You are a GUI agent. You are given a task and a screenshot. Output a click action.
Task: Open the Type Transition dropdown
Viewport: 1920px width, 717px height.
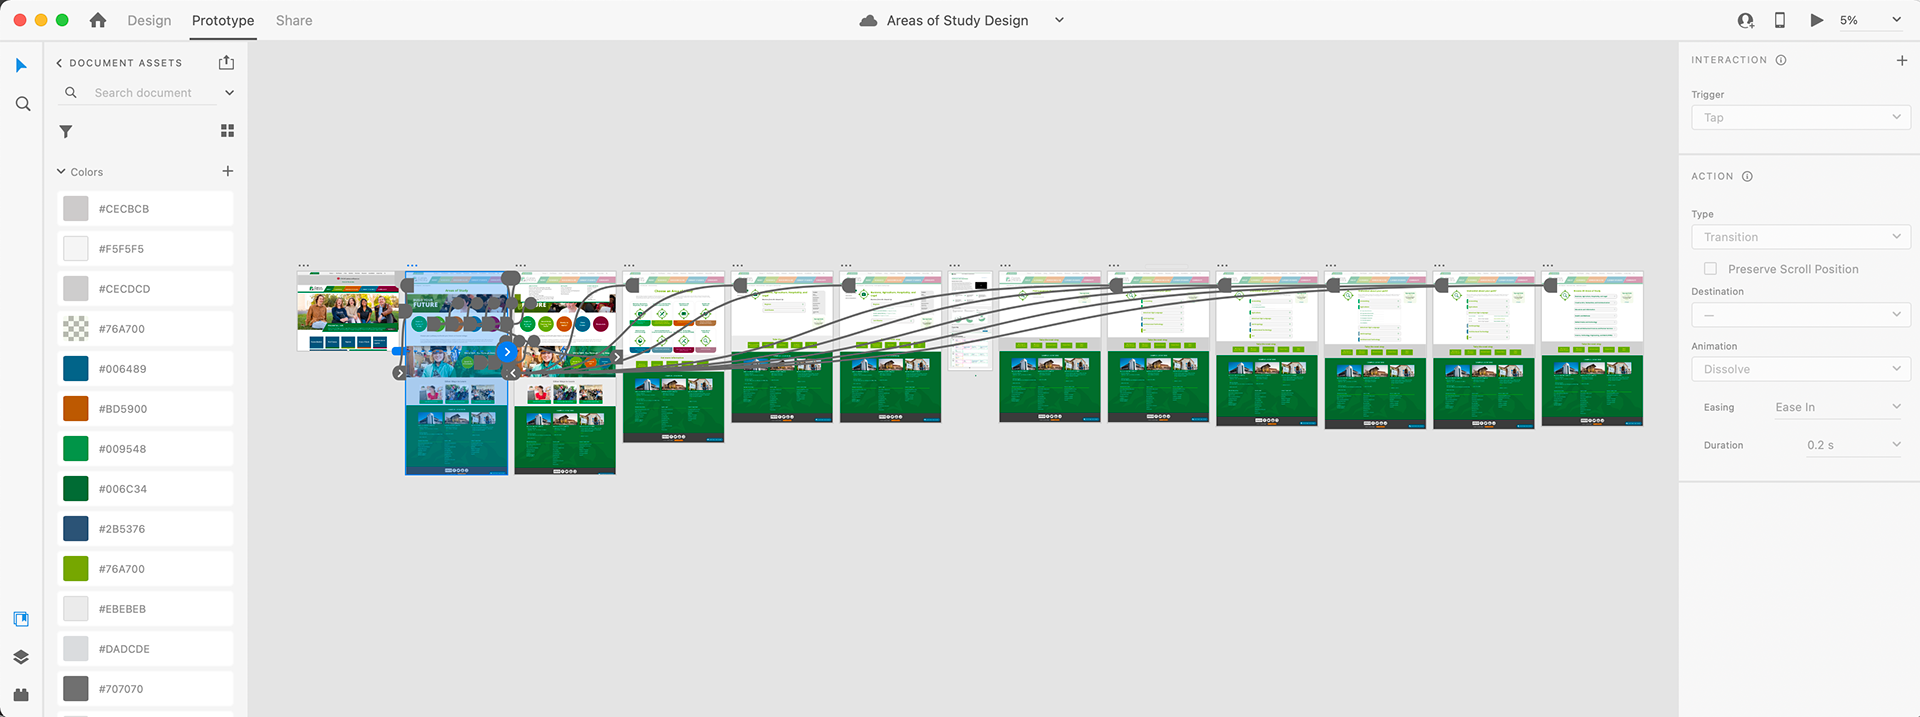pyautogui.click(x=1800, y=237)
